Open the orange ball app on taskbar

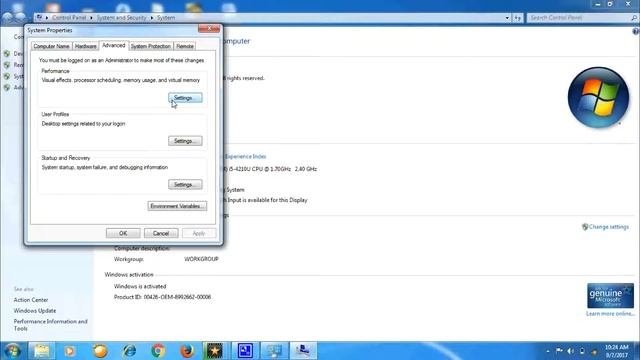[100, 351]
